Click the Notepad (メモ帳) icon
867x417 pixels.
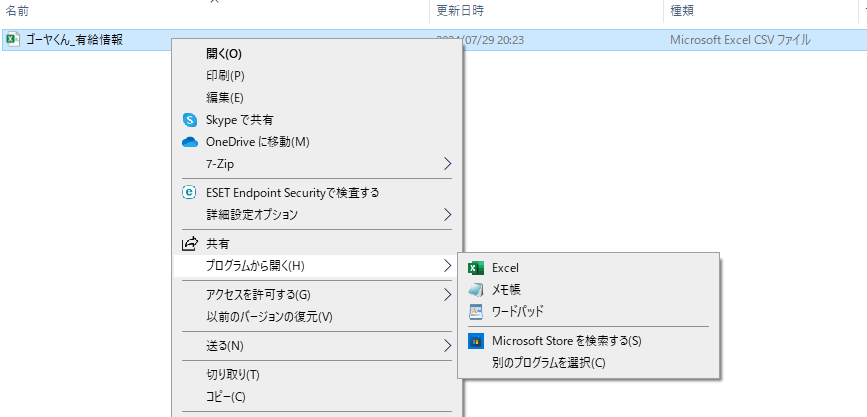tap(476, 290)
